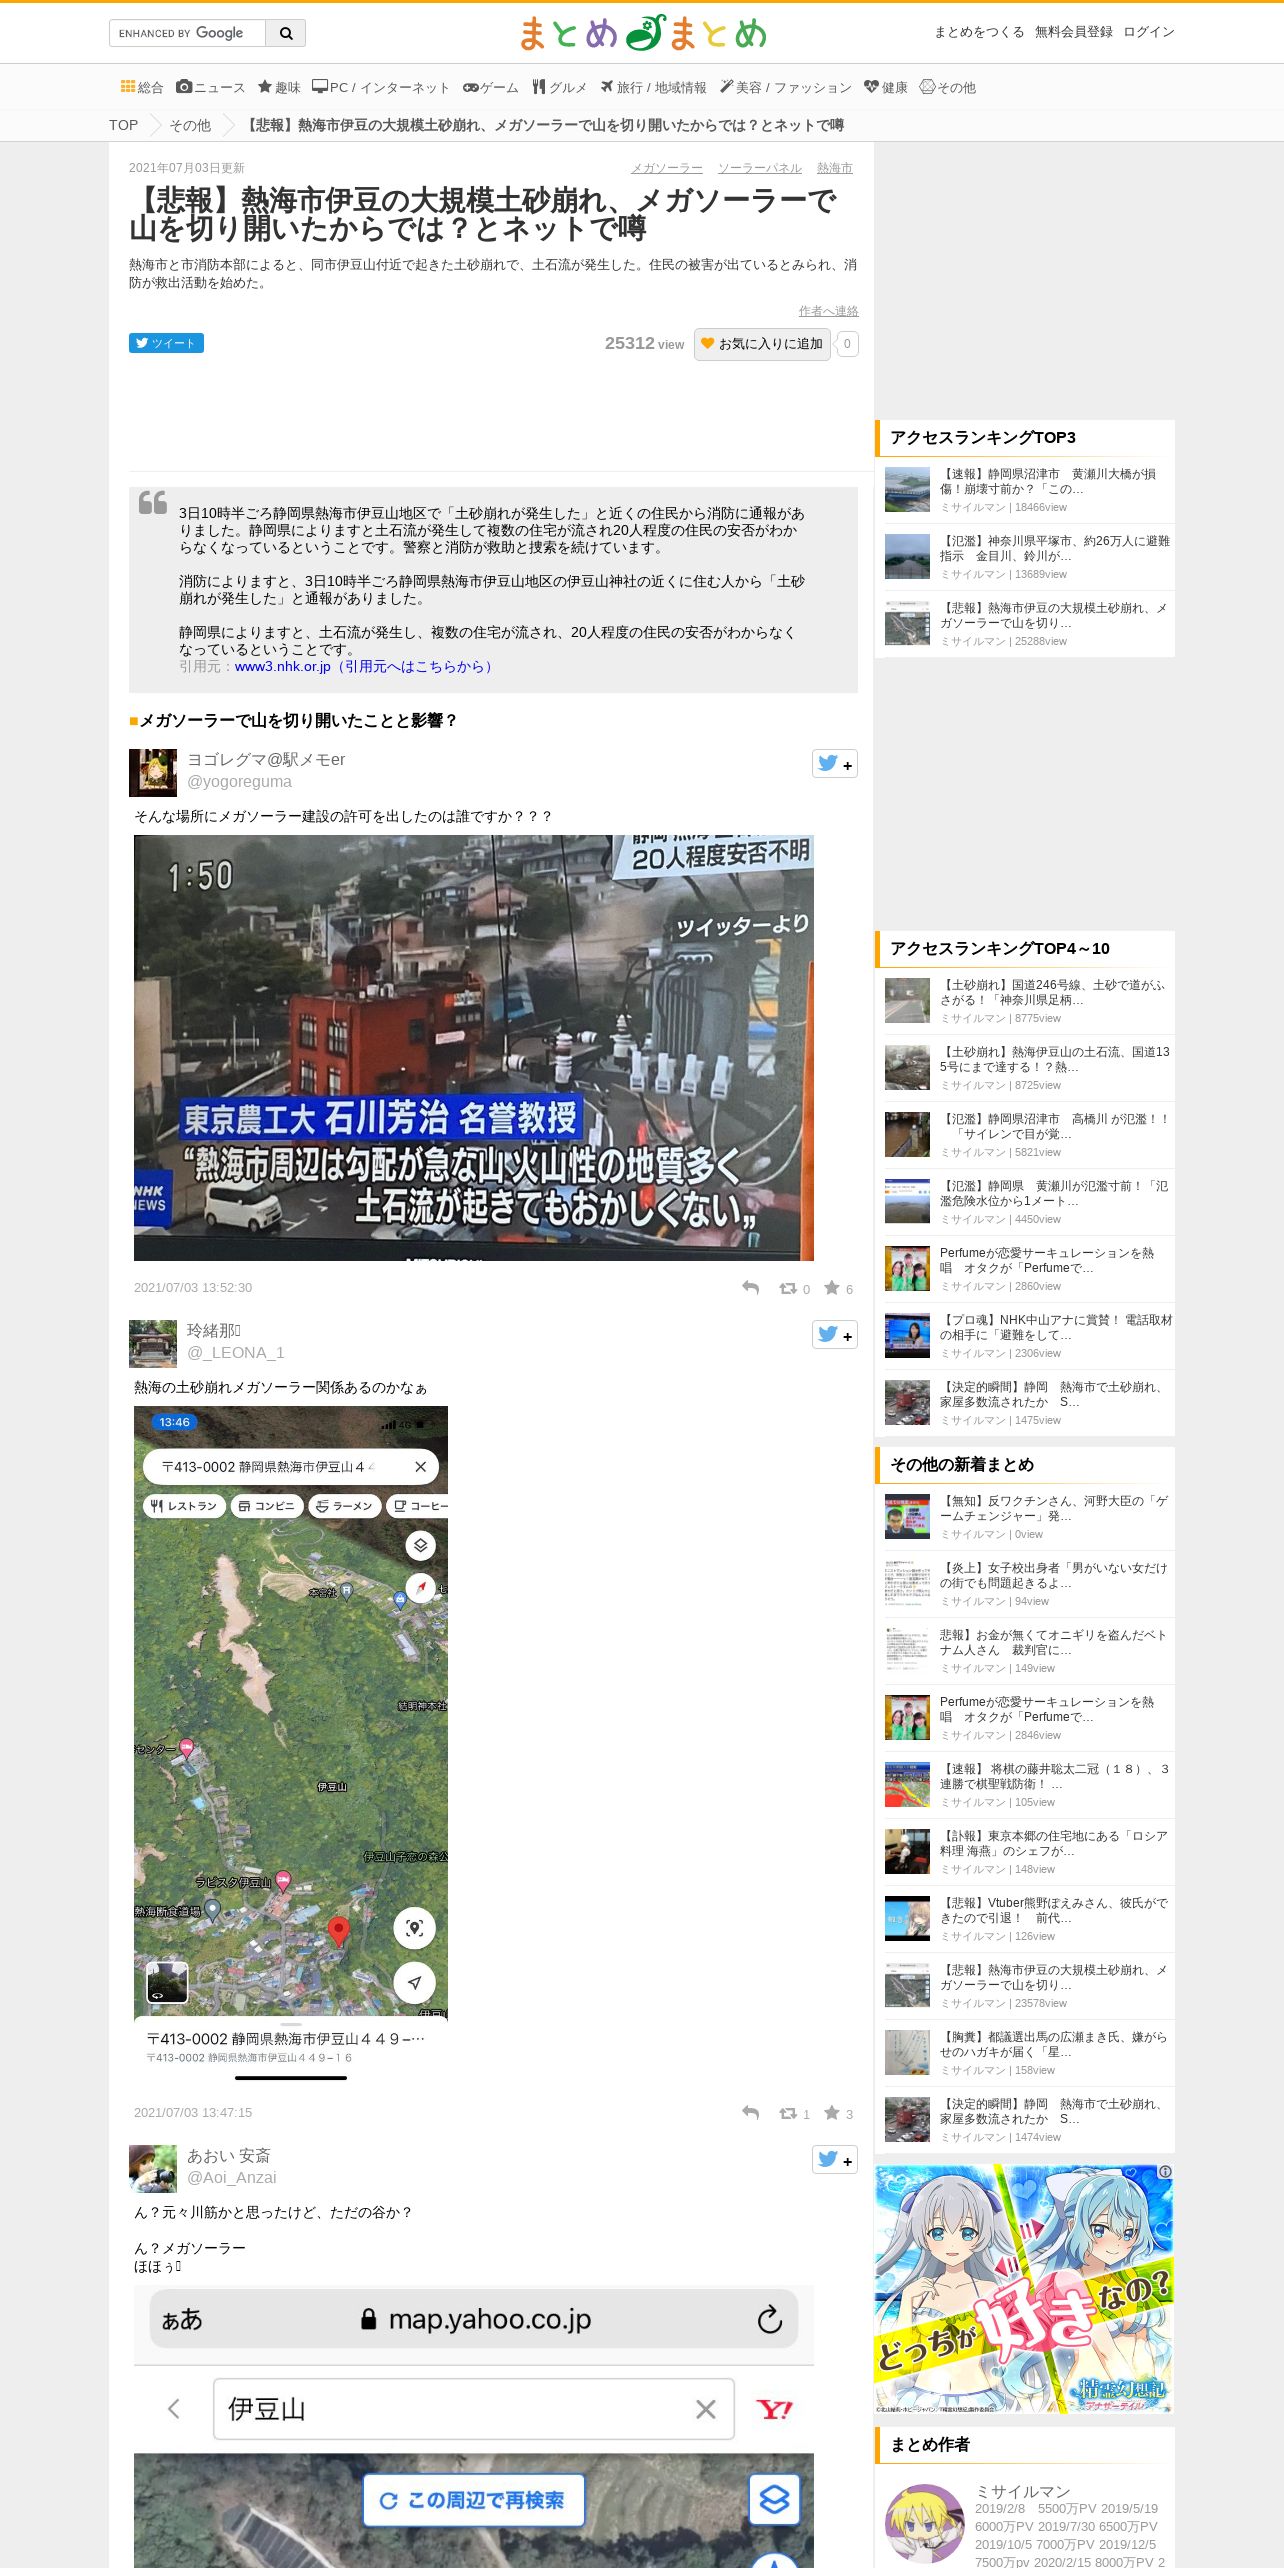Click retweet icon on the 13:52:30 tweet
The height and width of the screenshot is (2568, 1284).
(788, 1288)
